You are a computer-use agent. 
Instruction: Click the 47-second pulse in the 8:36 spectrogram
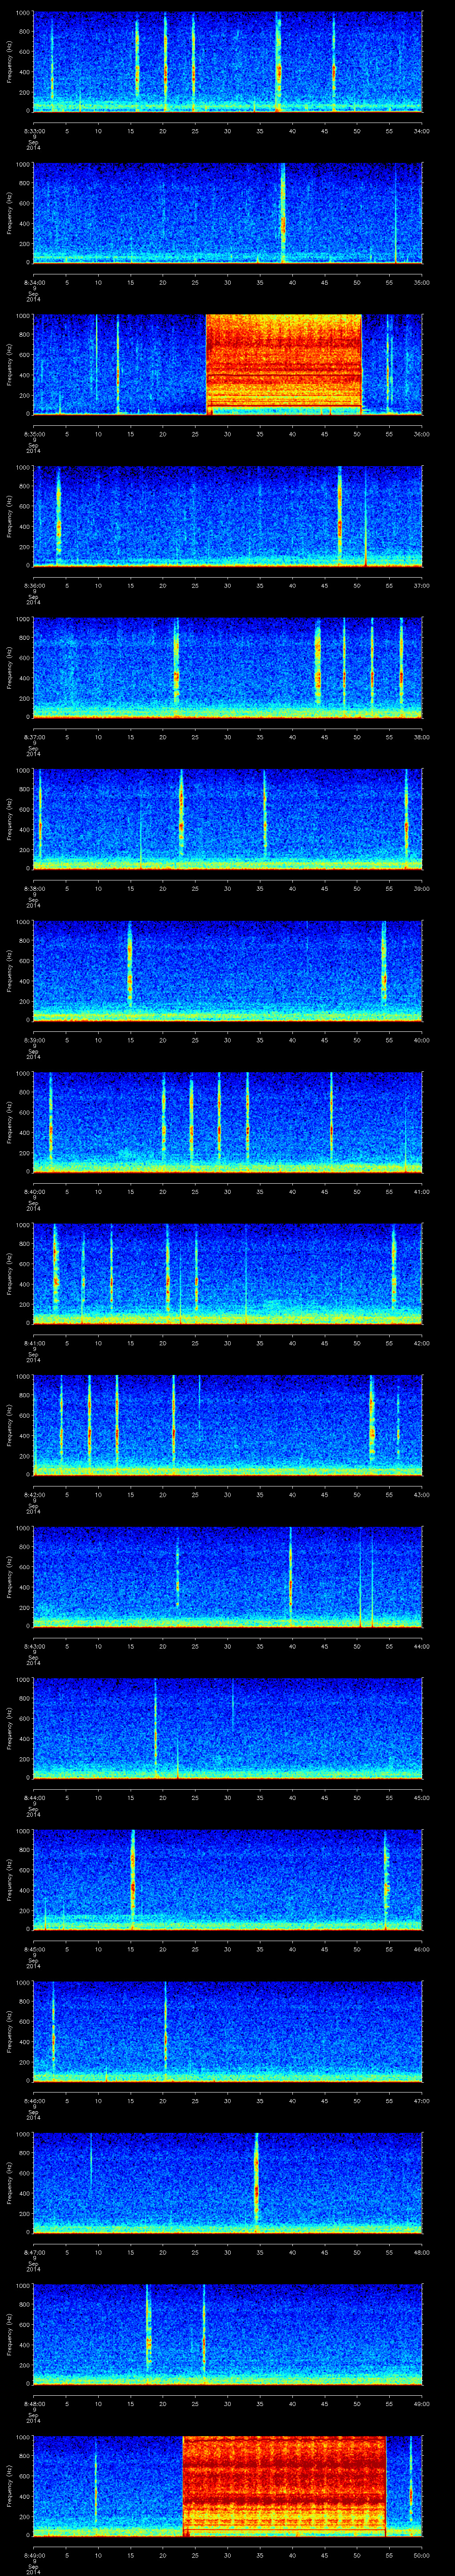pos(340,515)
